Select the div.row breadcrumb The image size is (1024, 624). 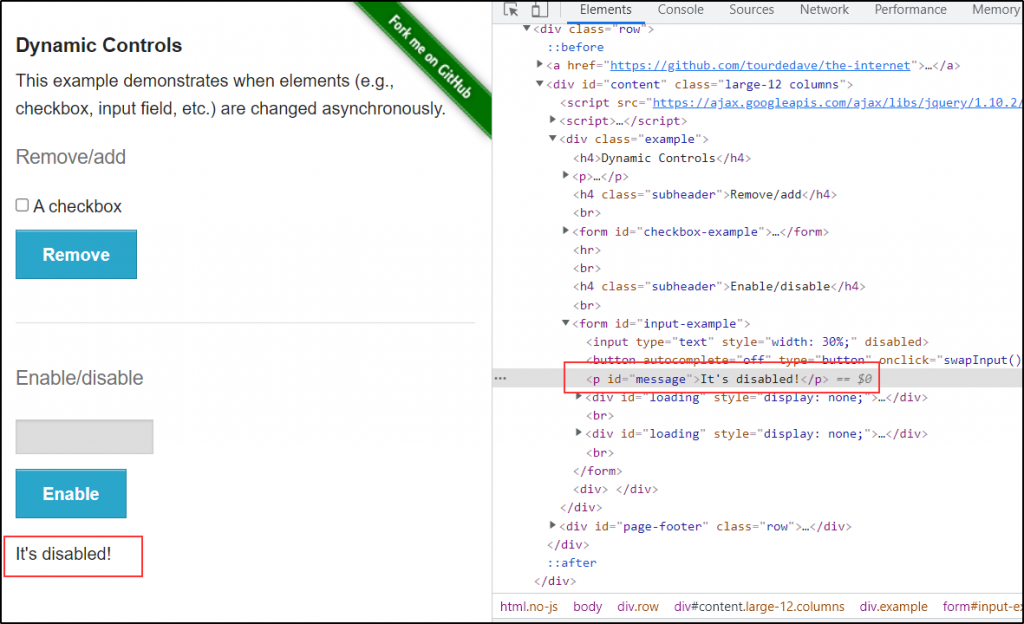pyautogui.click(x=638, y=606)
